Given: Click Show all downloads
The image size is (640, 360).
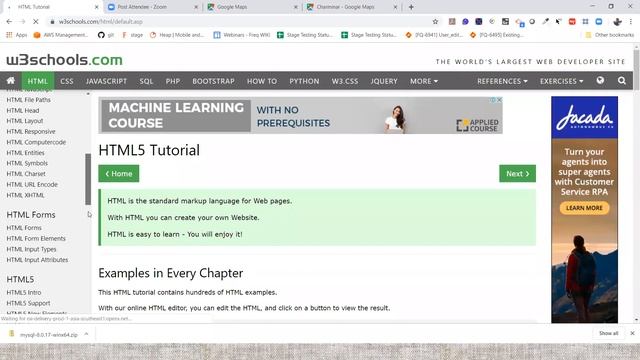Looking at the screenshot, I should point(608,333).
